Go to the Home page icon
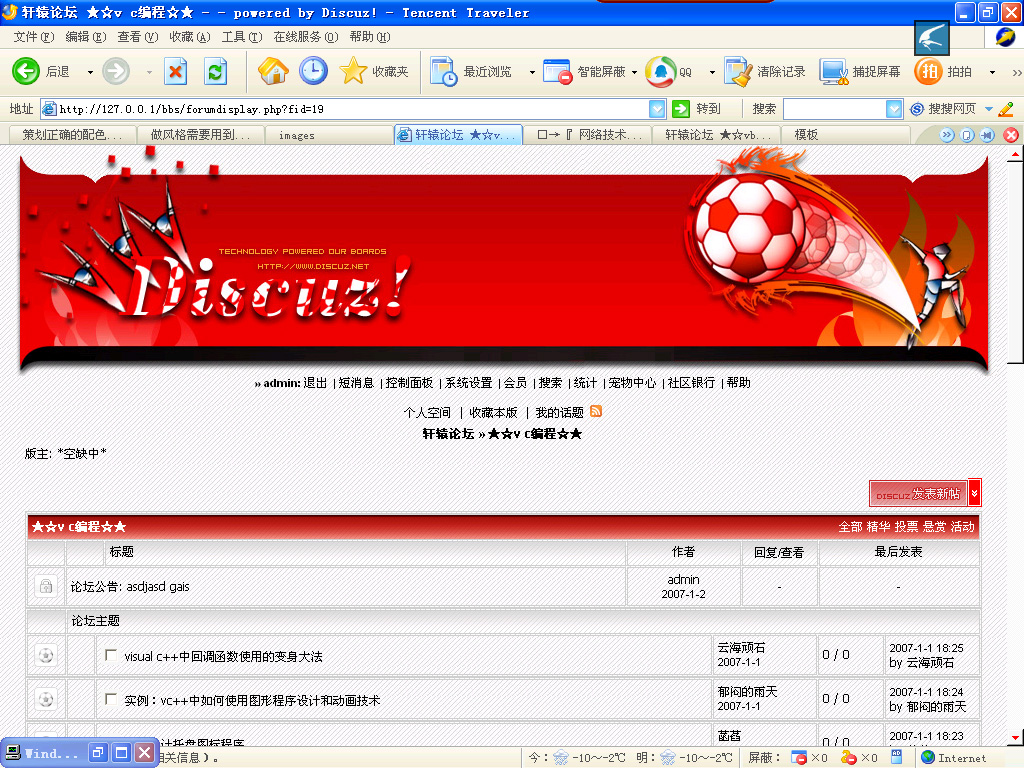This screenshot has height=768, width=1024. (273, 71)
